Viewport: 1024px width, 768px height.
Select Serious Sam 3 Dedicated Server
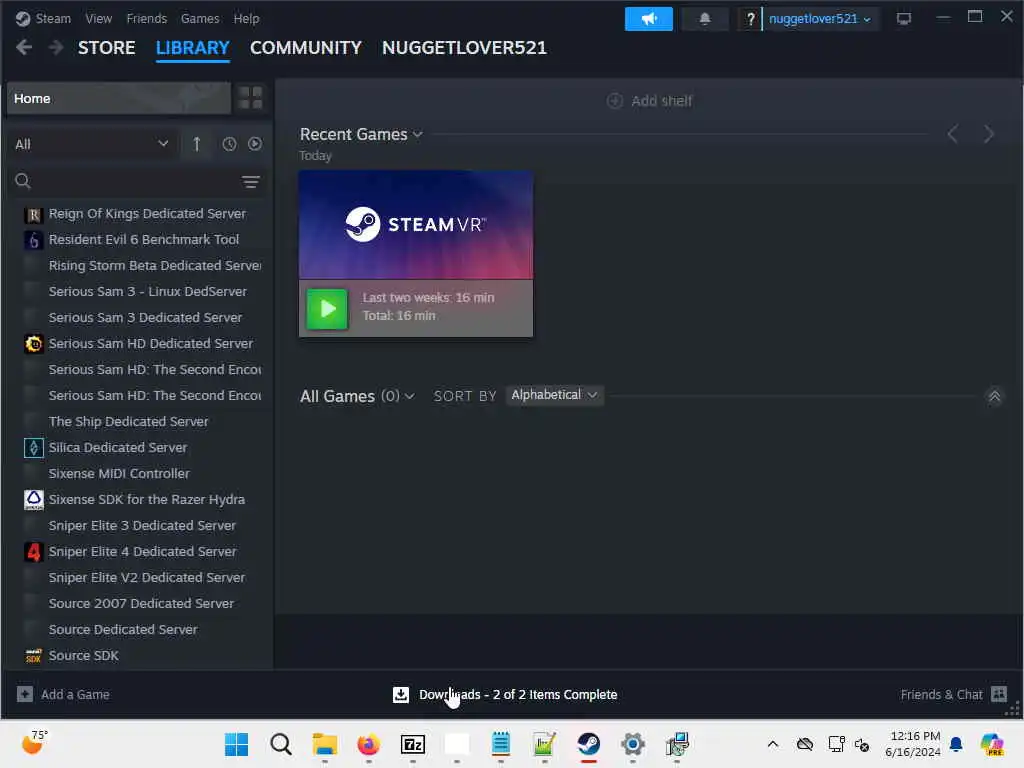pyautogui.click(x=137, y=317)
